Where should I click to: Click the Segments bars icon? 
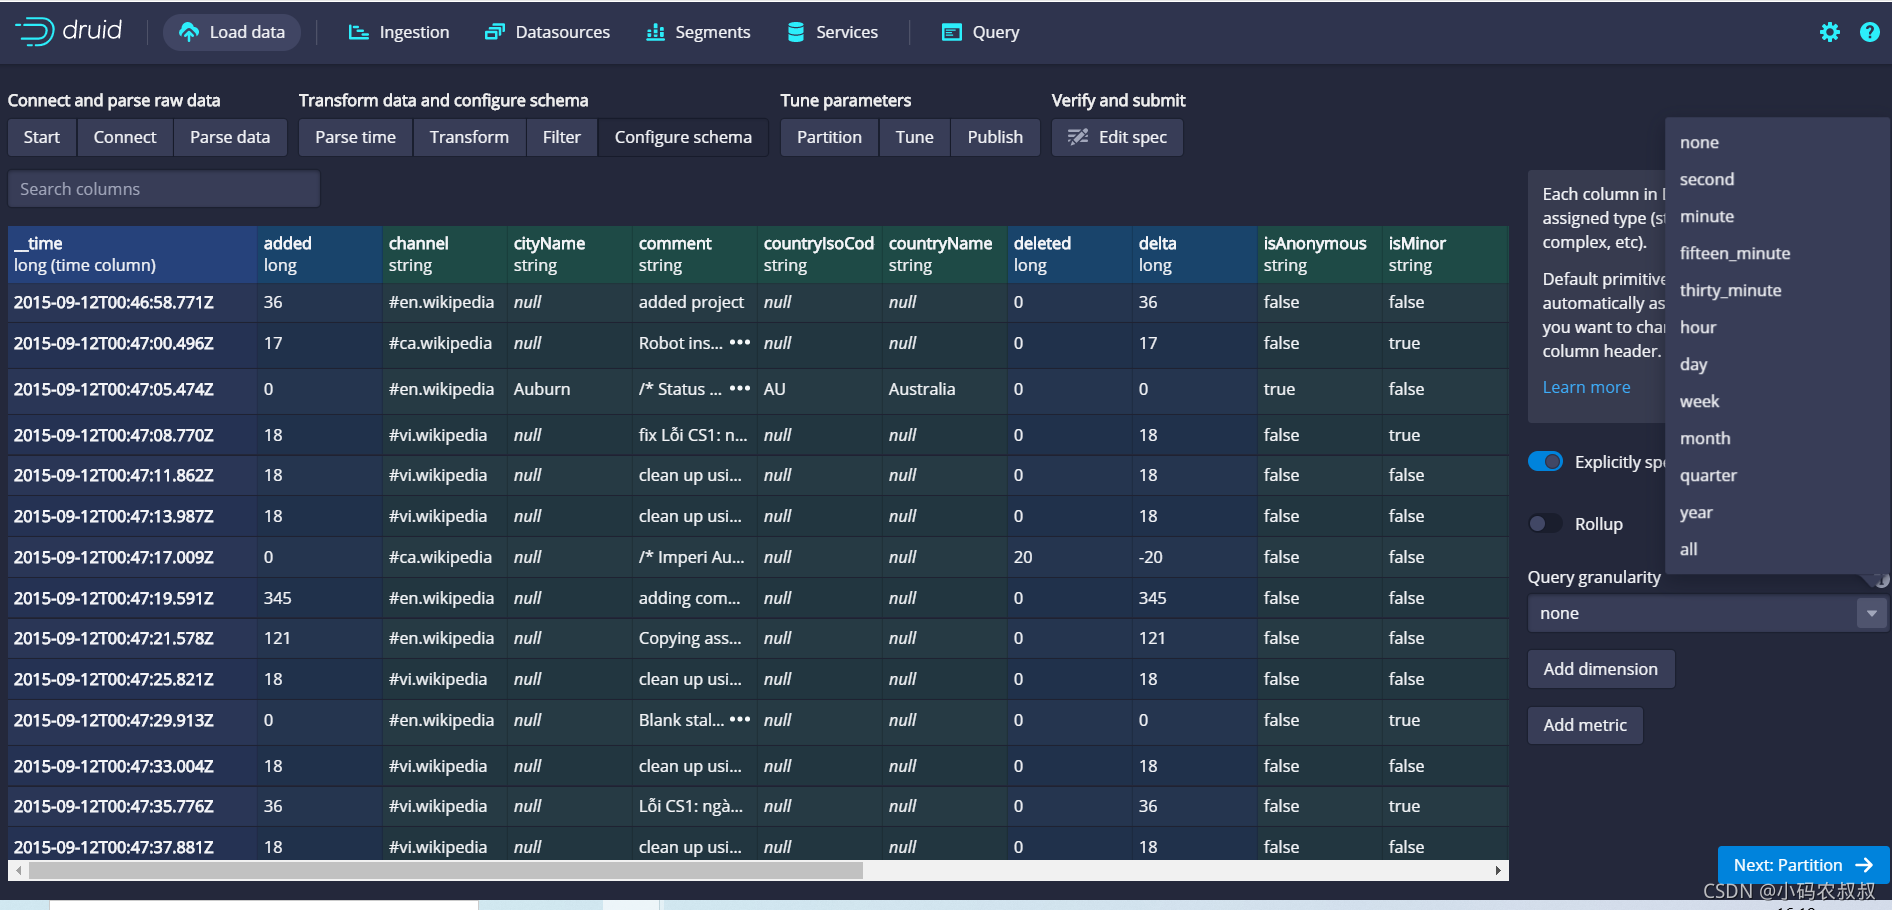pyautogui.click(x=655, y=32)
